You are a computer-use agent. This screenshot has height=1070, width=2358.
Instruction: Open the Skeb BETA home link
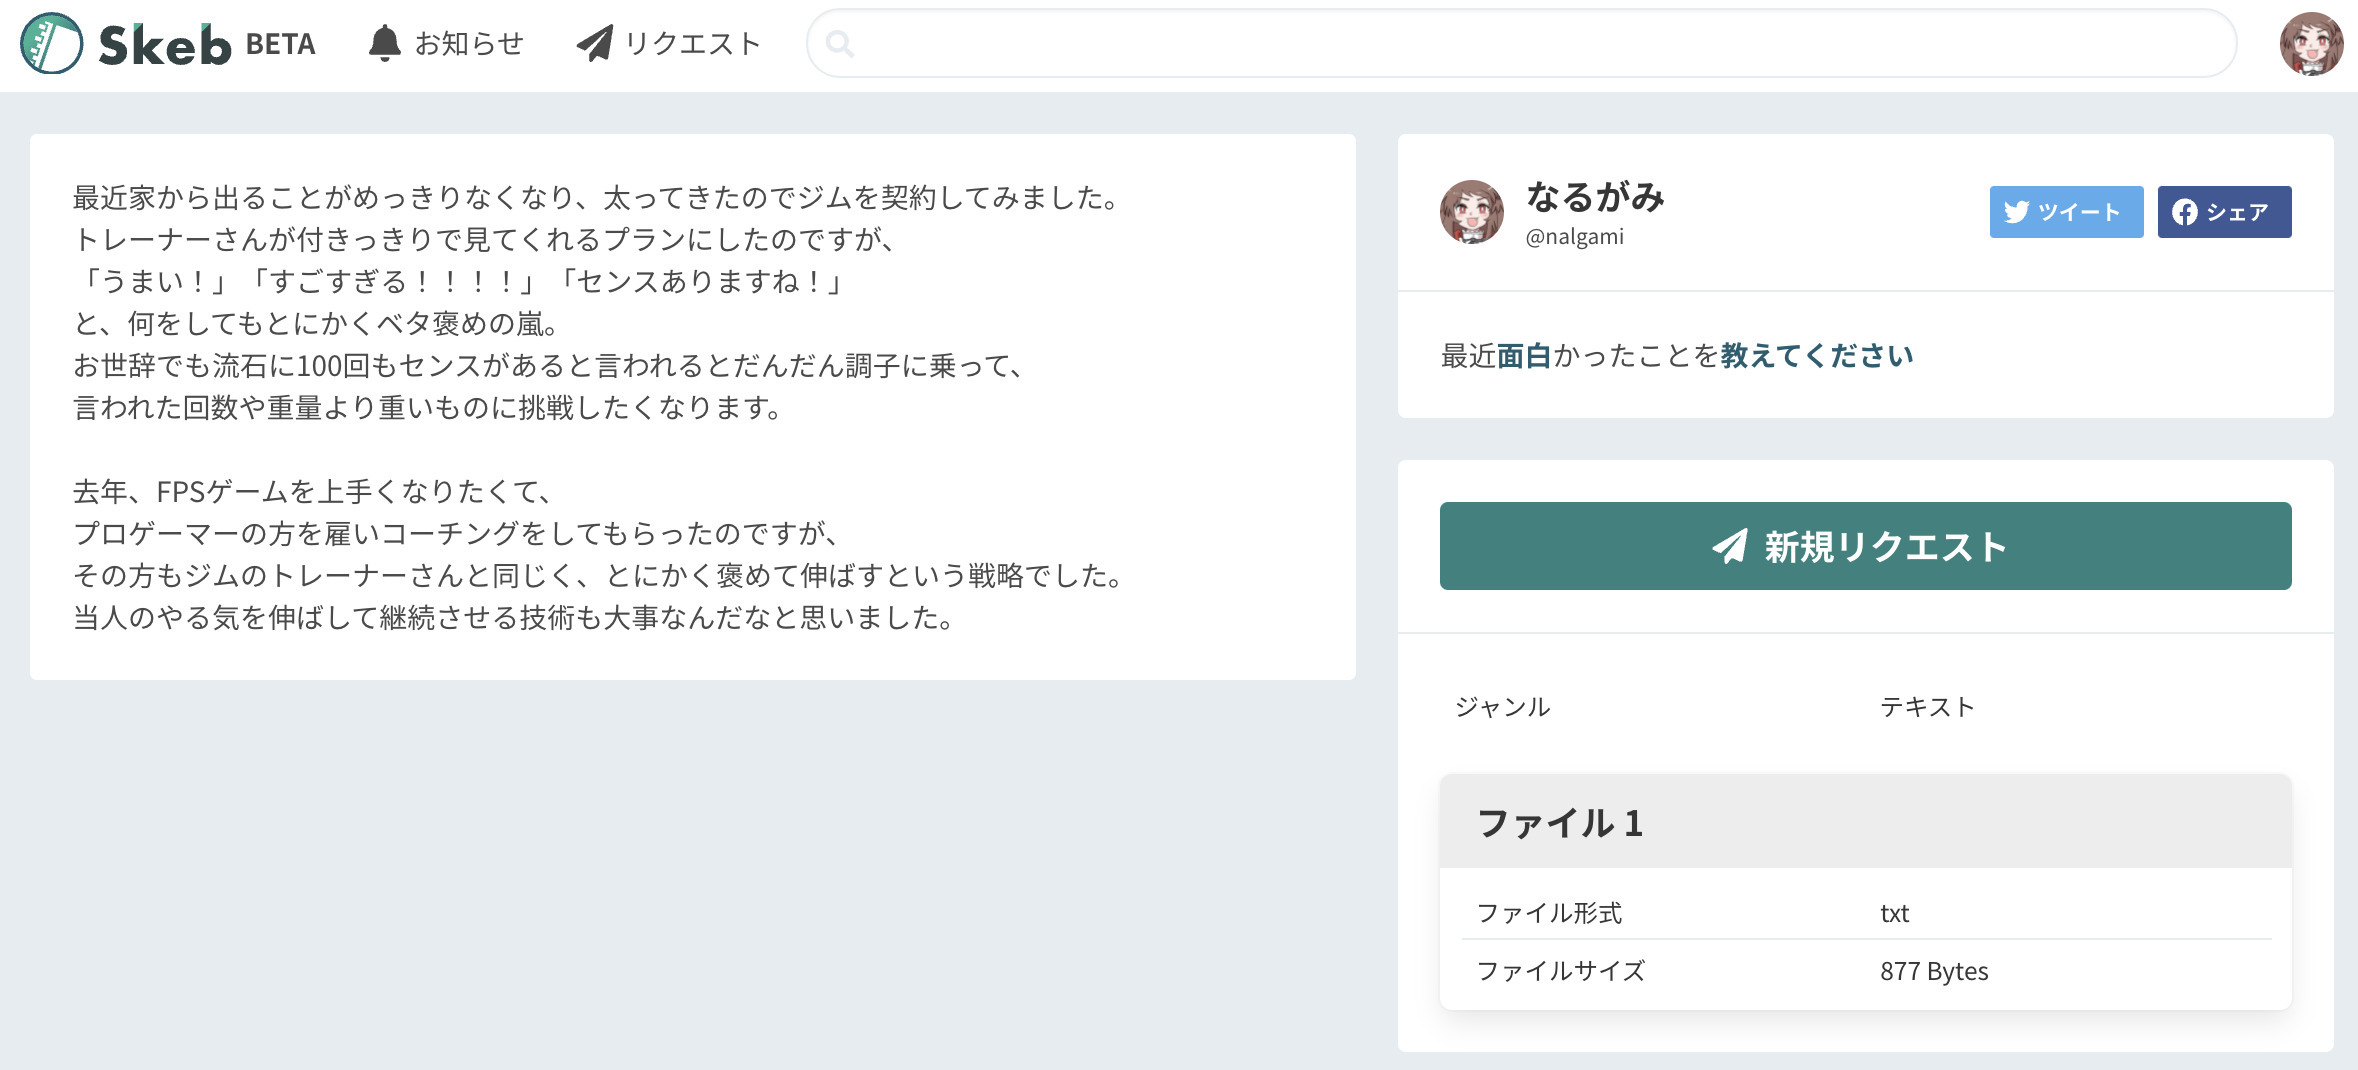pos(168,44)
